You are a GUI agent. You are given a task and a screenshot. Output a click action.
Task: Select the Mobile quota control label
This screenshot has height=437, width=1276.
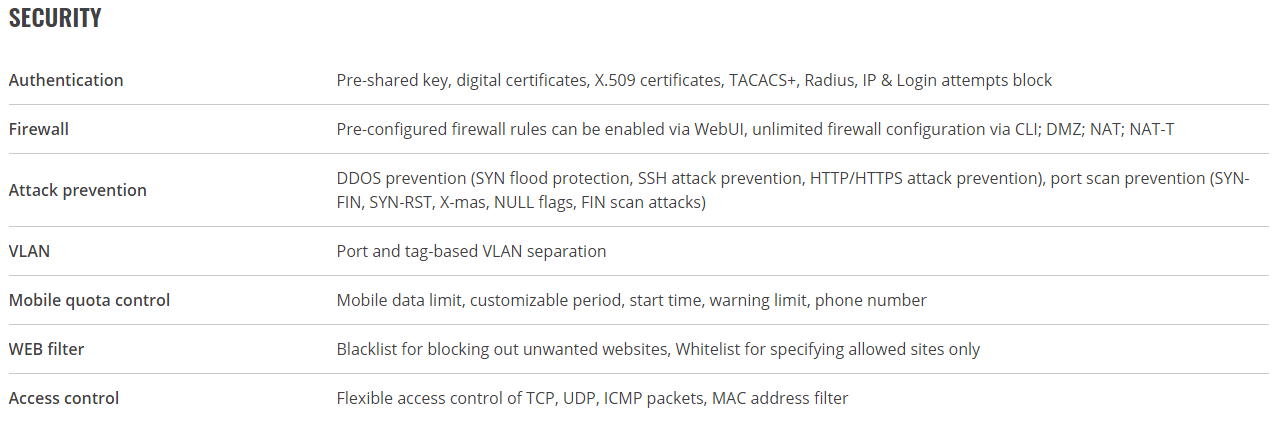pos(89,300)
